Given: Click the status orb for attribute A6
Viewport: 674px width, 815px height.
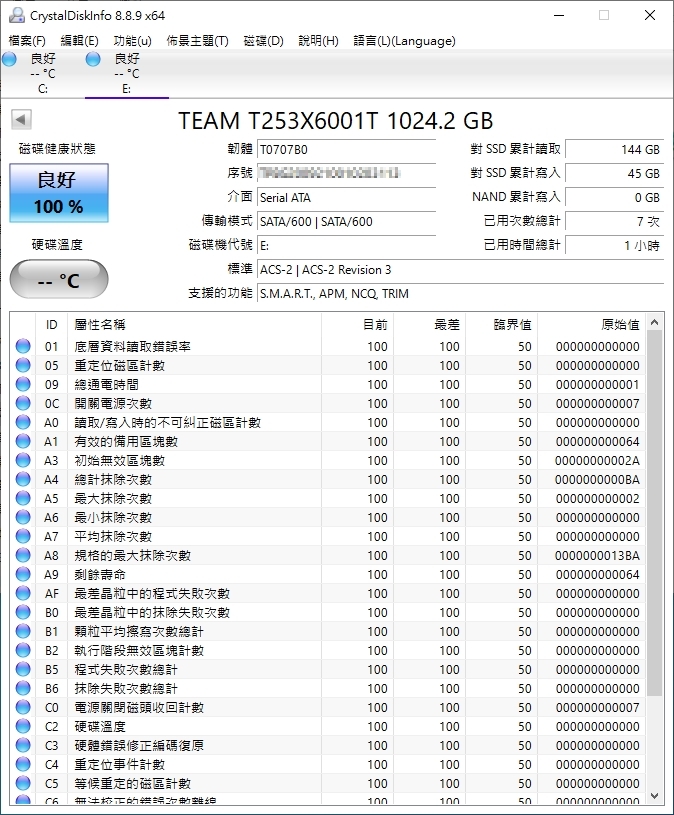Looking at the screenshot, I should 23,517.
